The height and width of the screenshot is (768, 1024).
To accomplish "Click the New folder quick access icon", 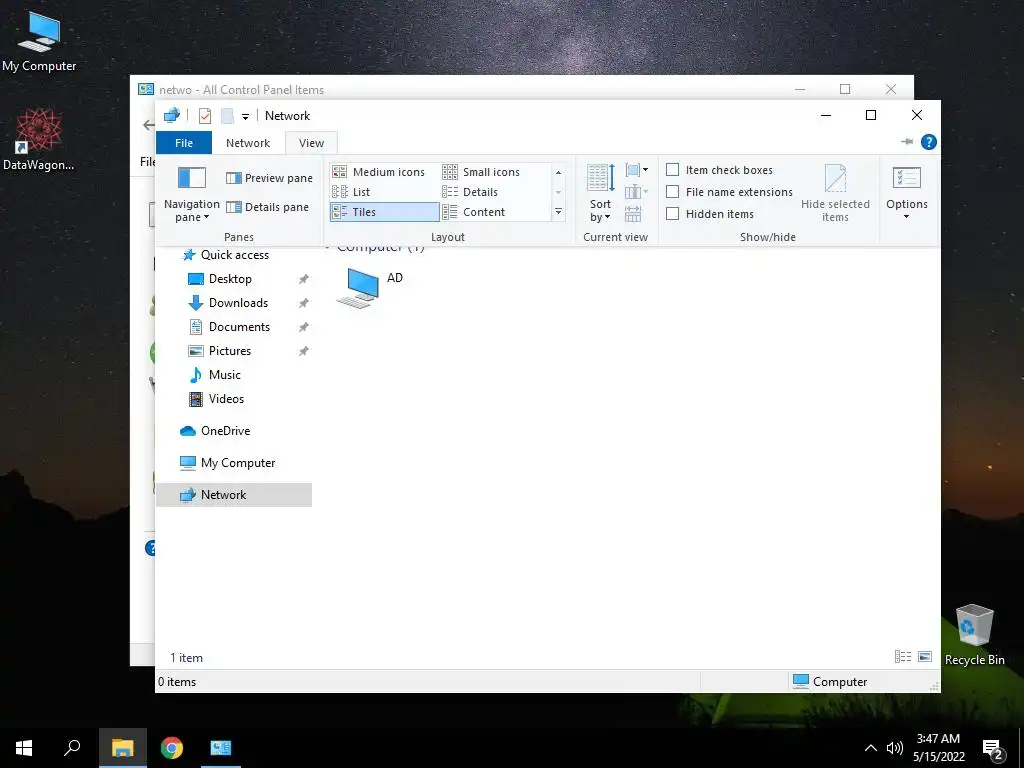I will pos(227,116).
